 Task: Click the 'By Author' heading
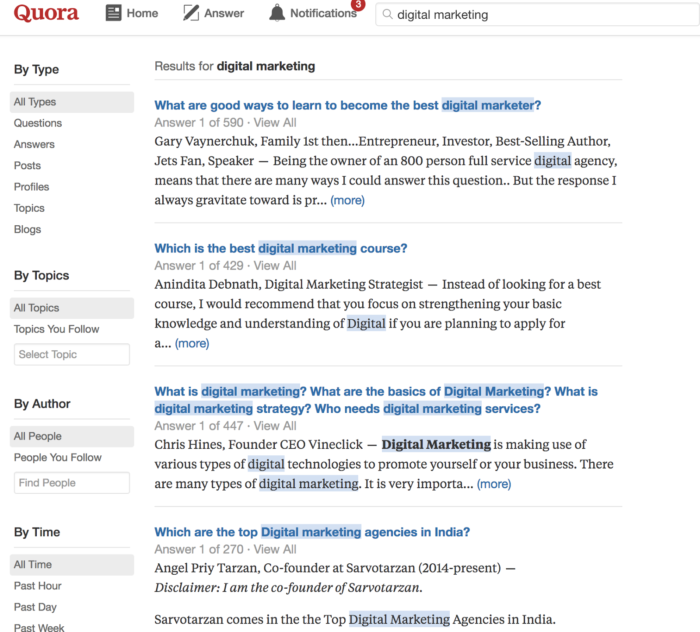click(42, 404)
